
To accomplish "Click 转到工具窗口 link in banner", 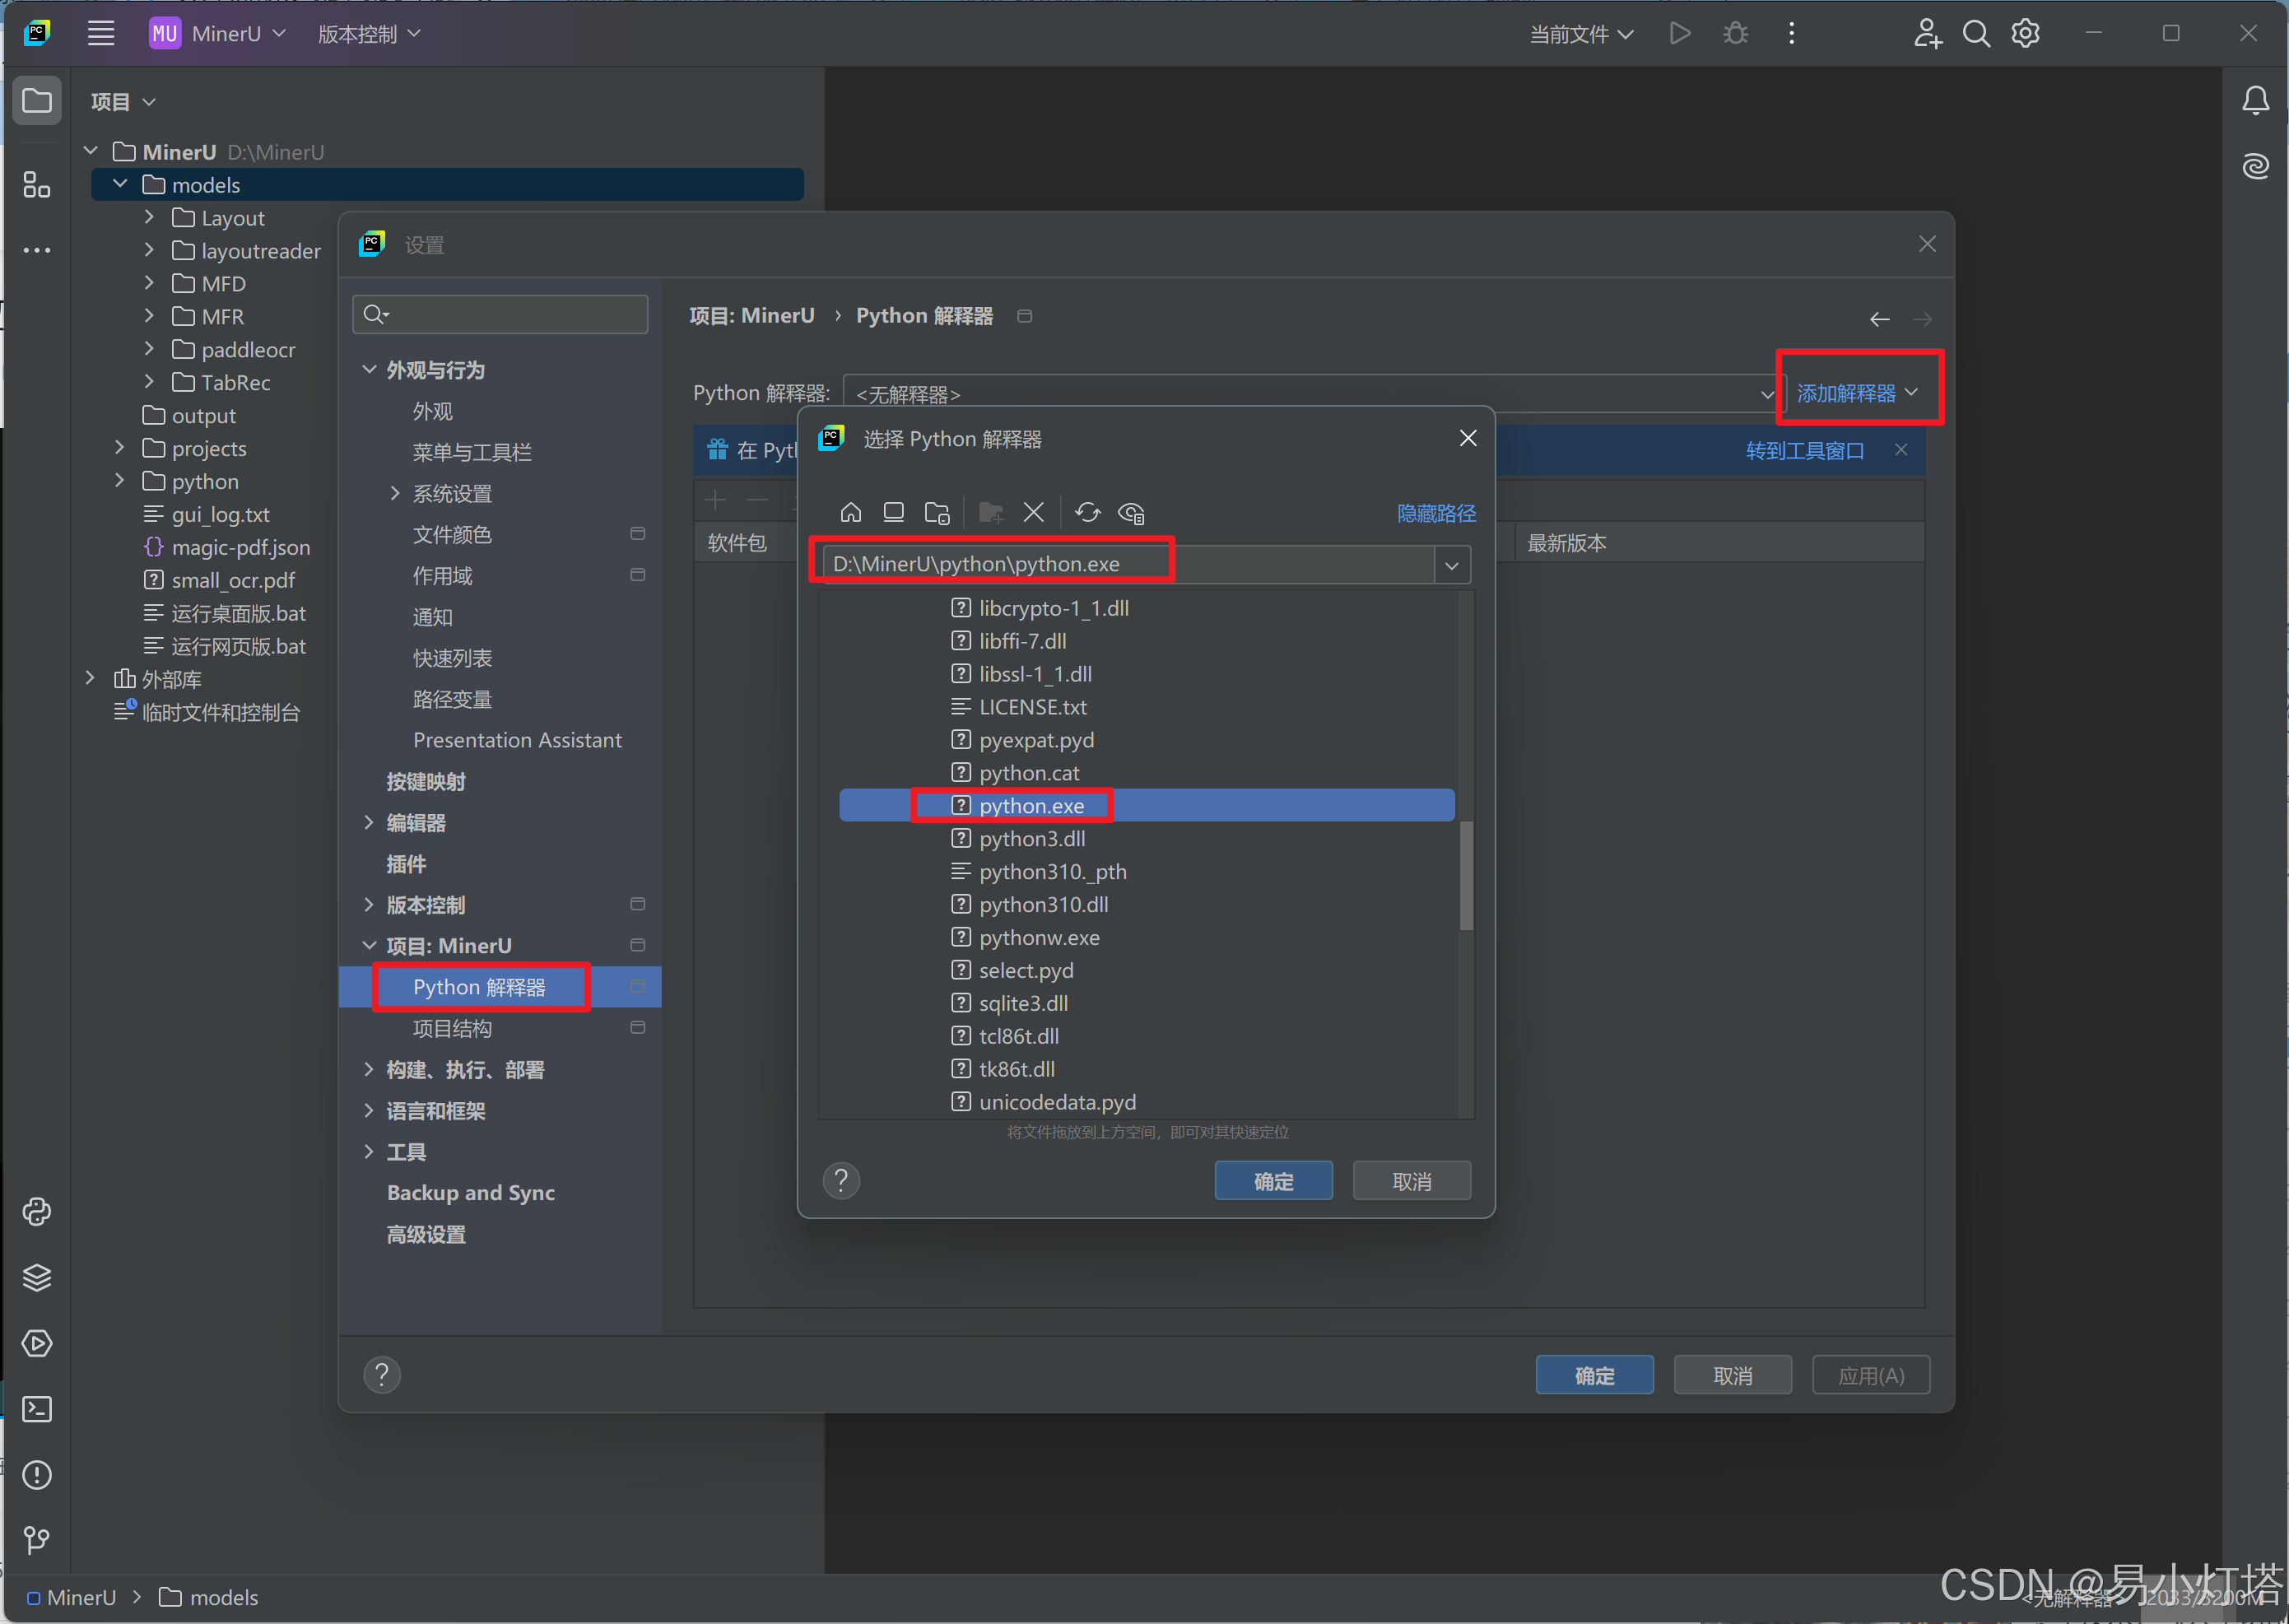I will [x=1803, y=451].
